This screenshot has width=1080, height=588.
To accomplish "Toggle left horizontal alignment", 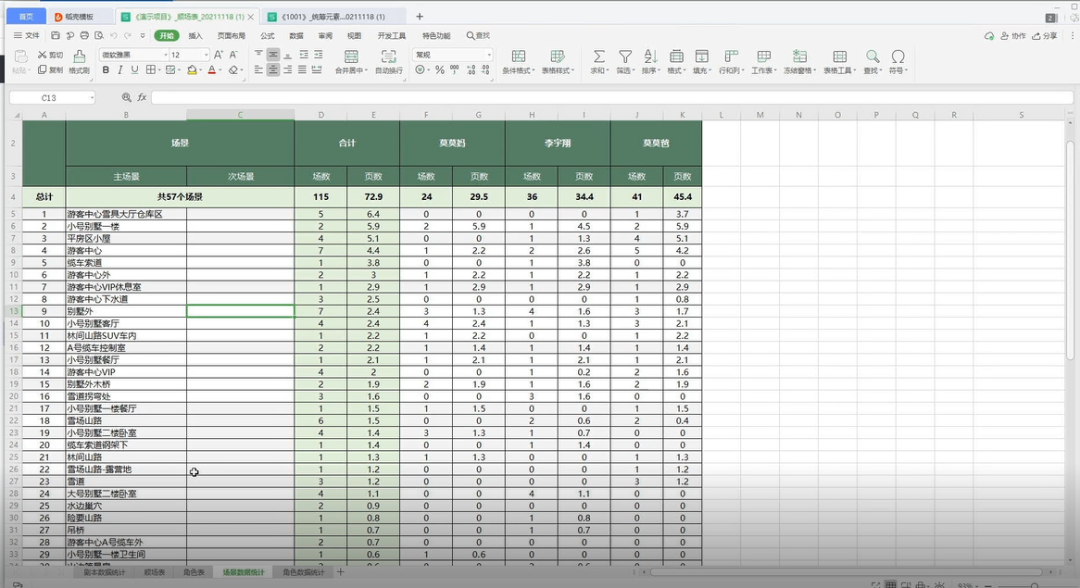I will point(259,70).
